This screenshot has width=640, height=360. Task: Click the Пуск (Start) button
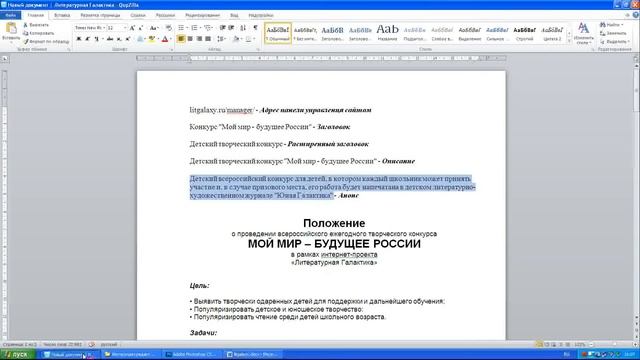18,354
